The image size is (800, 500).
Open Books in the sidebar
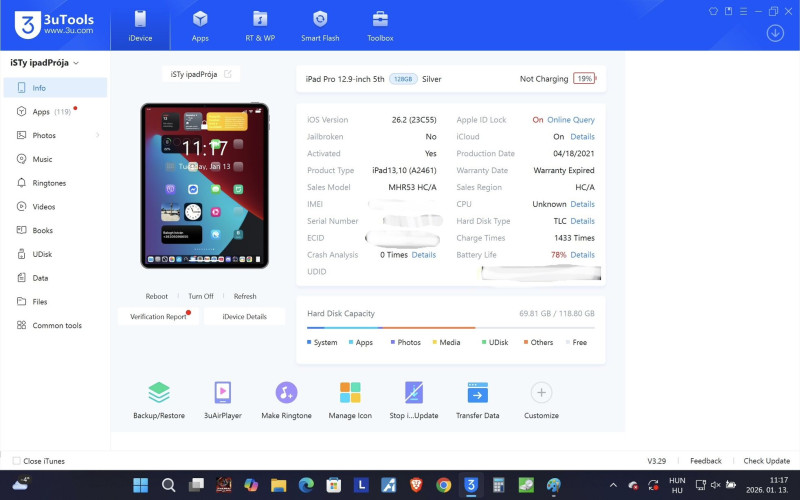click(x=55, y=230)
